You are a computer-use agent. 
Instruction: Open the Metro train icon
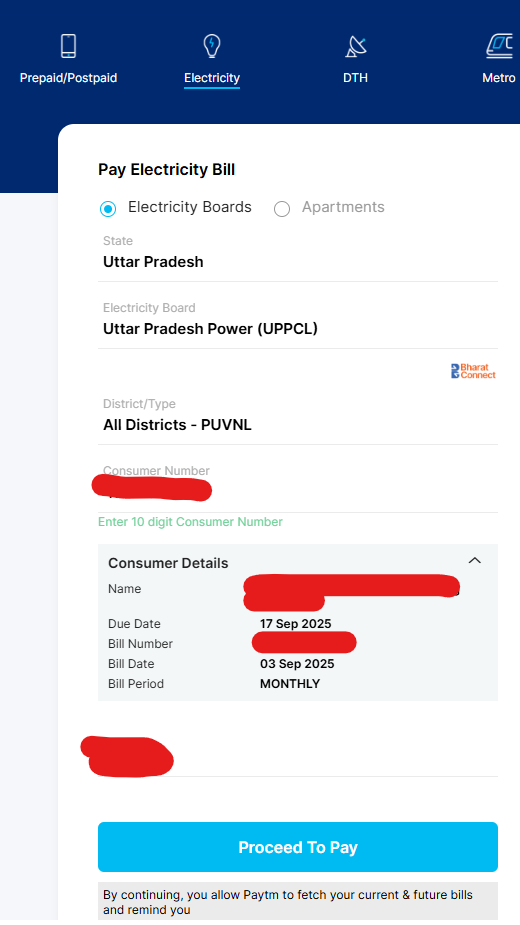[x=500, y=46]
